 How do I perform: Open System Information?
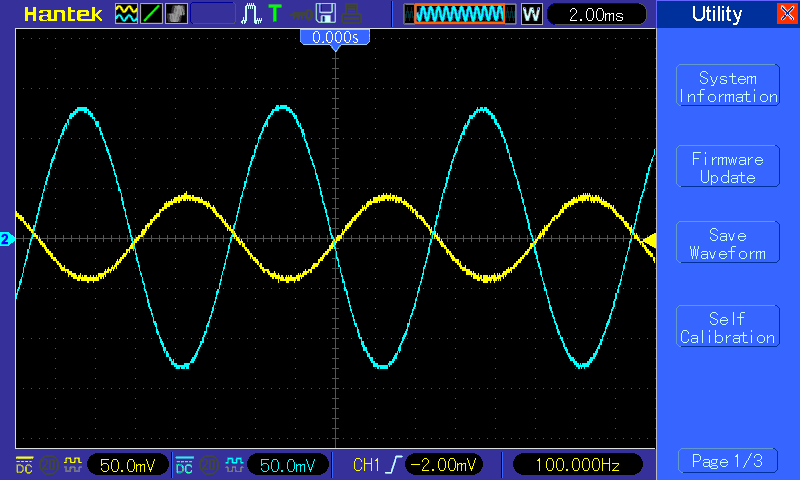pos(728,86)
